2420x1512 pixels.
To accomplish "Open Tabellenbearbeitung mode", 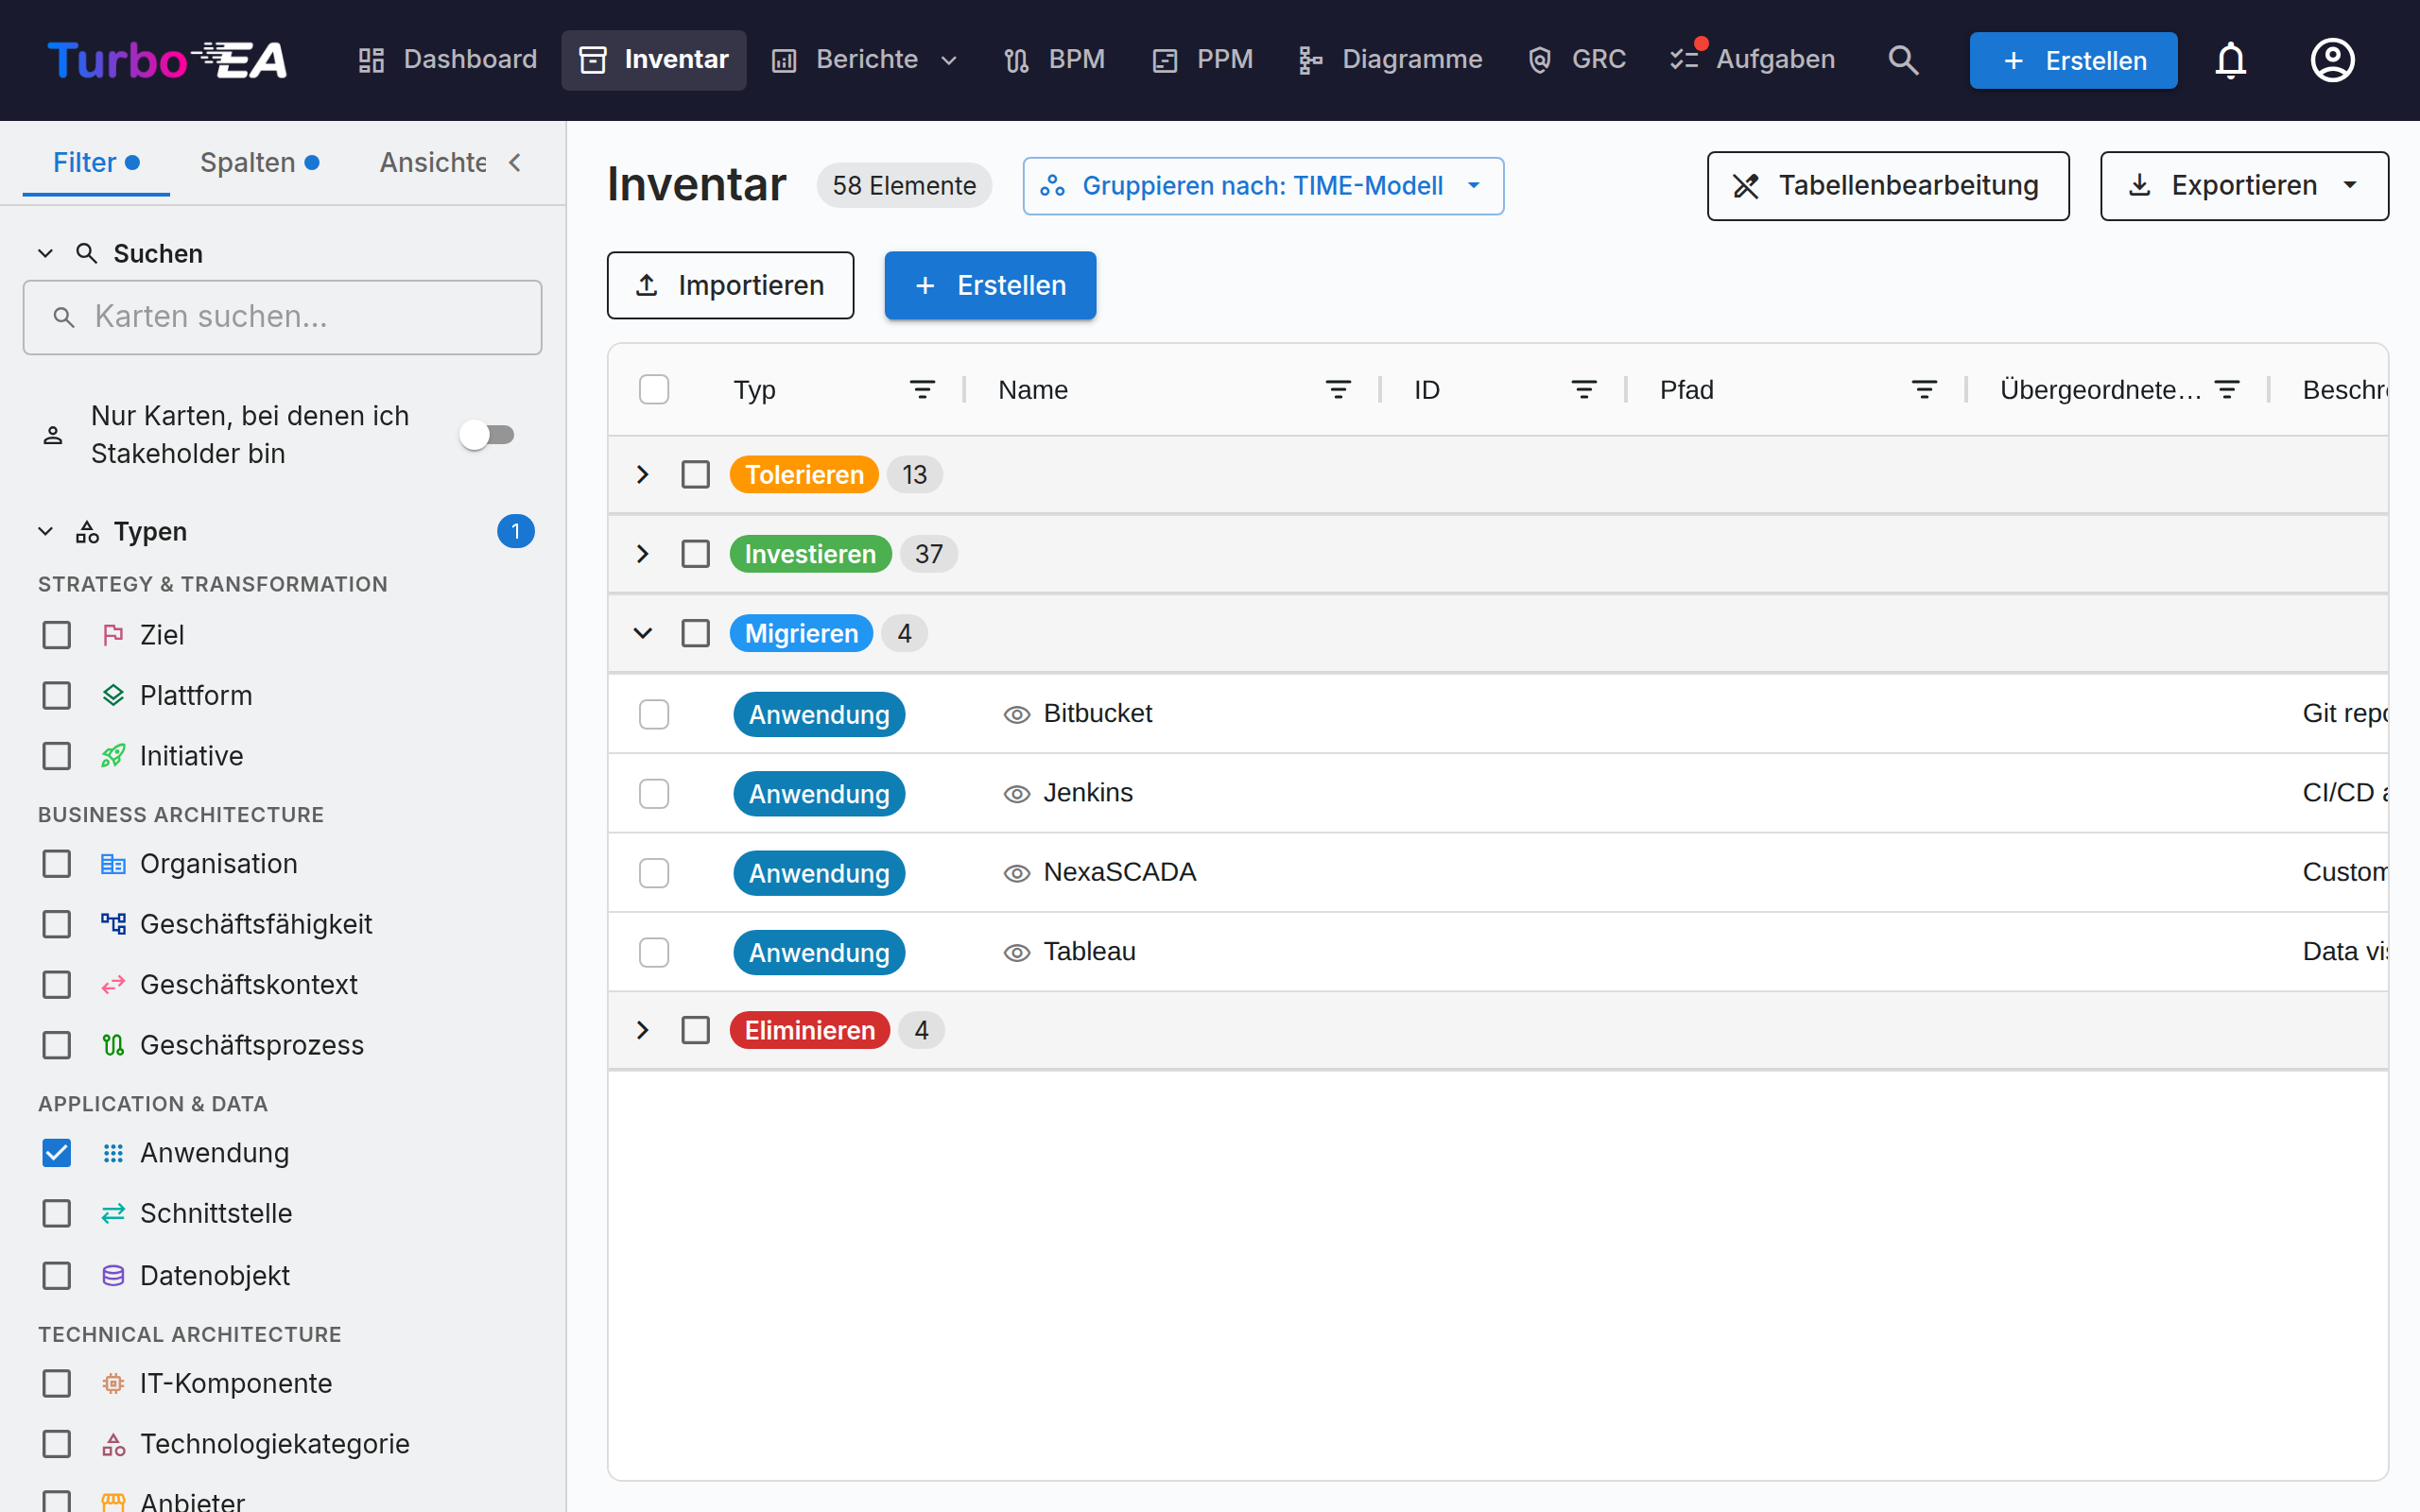I will pyautogui.click(x=1888, y=186).
